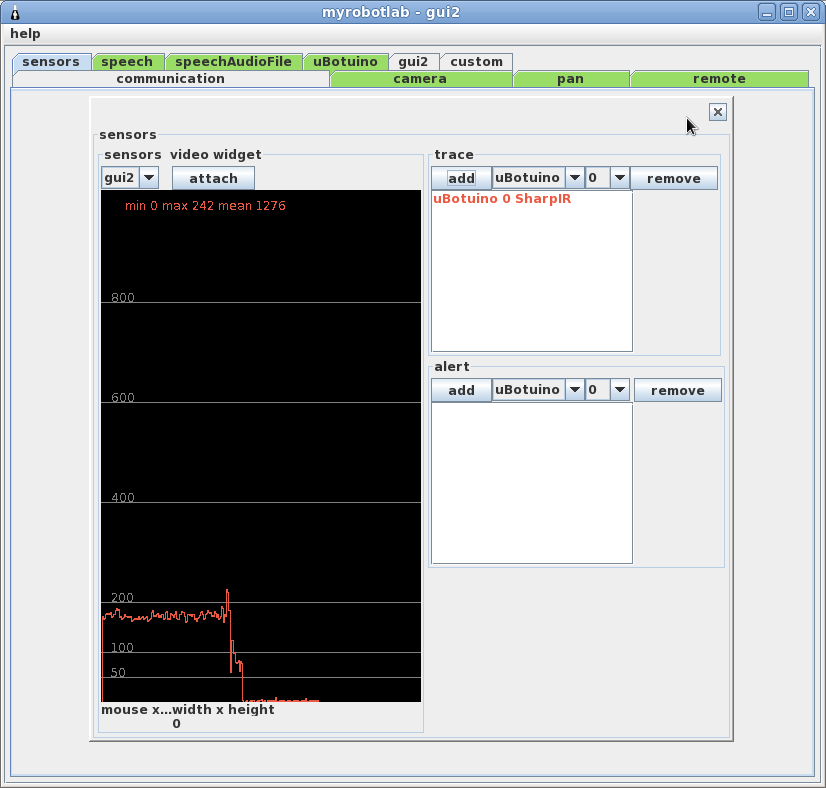Open the pan tab
The image size is (826, 788).
[x=571, y=79]
